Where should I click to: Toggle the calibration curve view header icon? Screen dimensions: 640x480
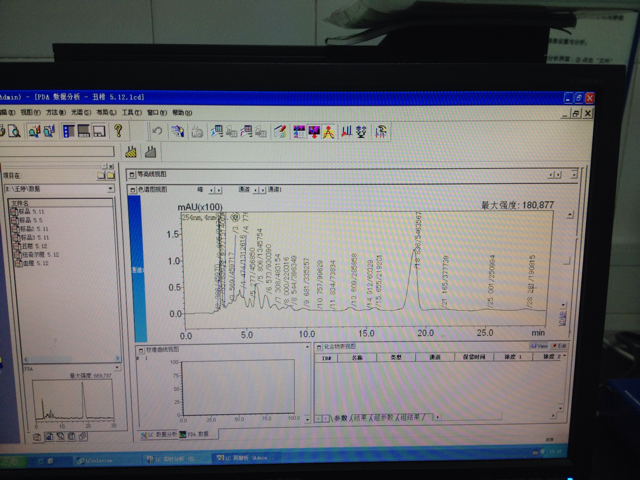[x=141, y=350]
